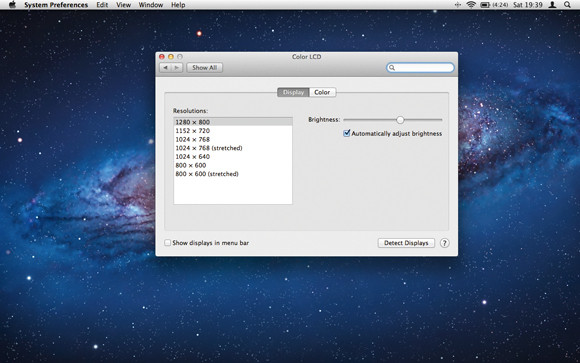Open the View menu
Image resolution: width=580 pixels, height=363 pixels.
click(124, 5)
